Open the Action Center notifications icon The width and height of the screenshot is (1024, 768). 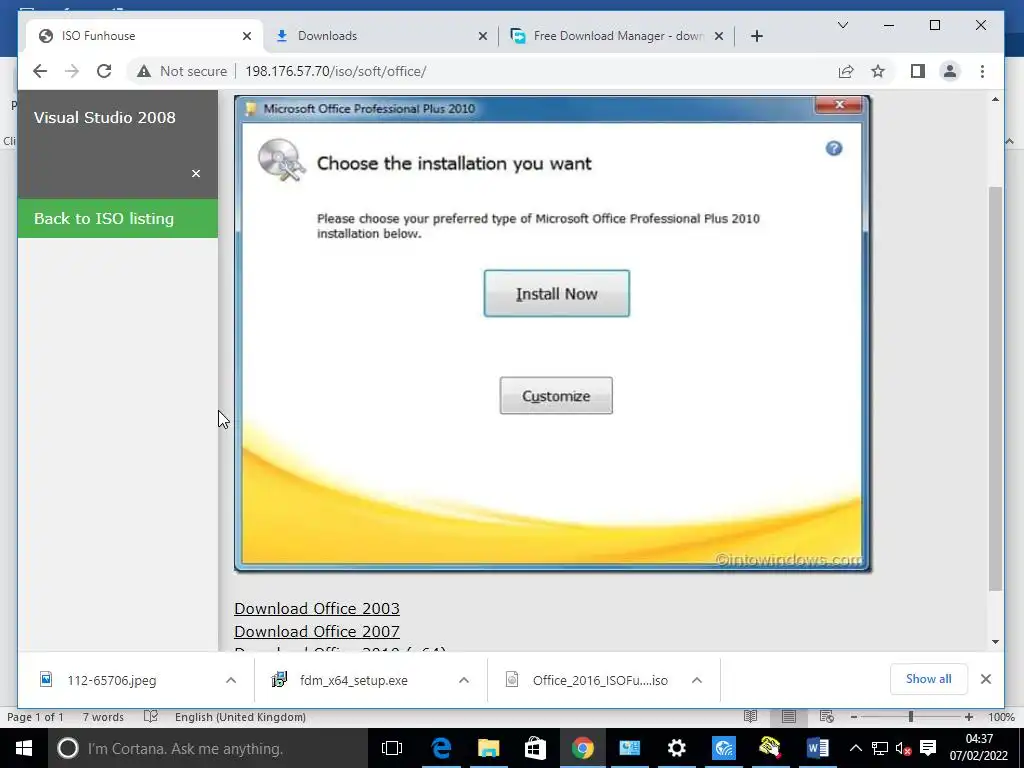(927, 748)
